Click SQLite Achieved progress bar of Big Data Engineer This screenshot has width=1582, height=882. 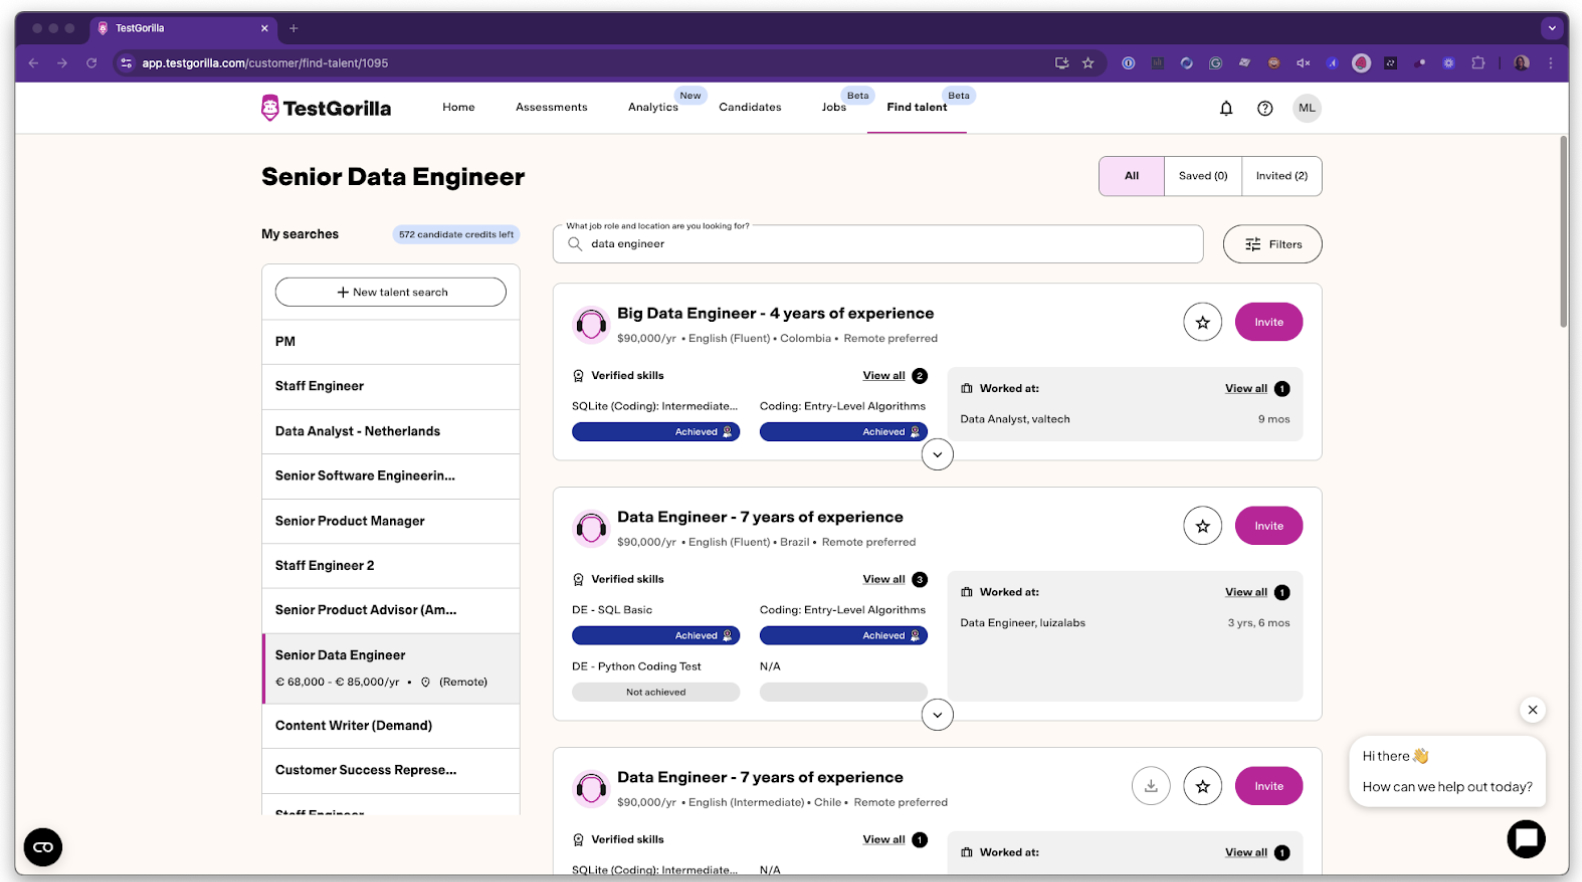point(656,432)
